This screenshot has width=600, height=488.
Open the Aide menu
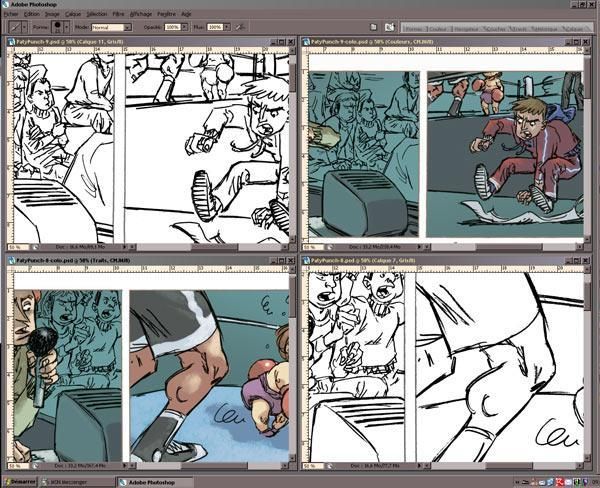point(186,14)
